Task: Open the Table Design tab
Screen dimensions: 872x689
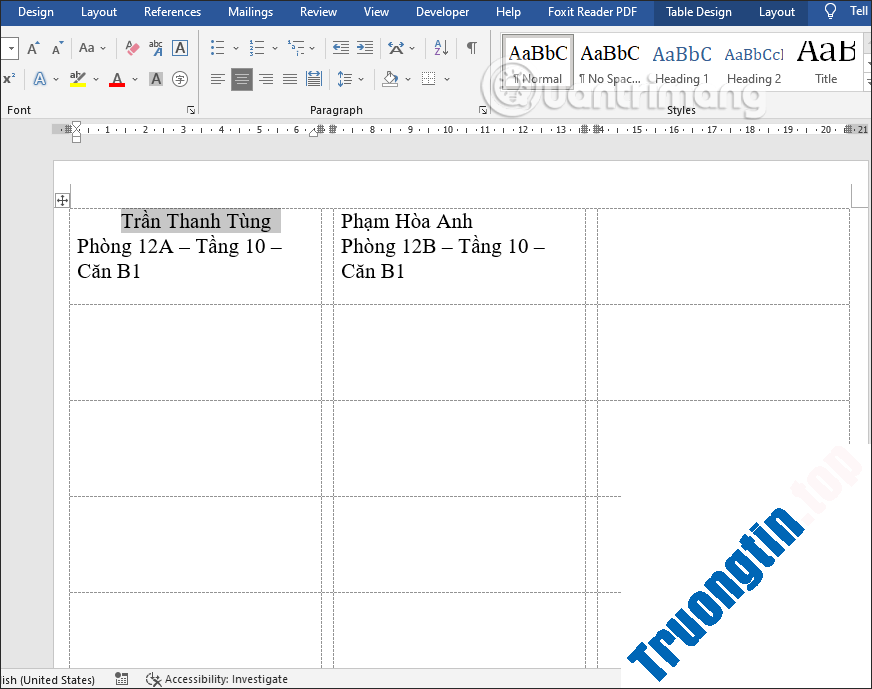Action: point(699,12)
